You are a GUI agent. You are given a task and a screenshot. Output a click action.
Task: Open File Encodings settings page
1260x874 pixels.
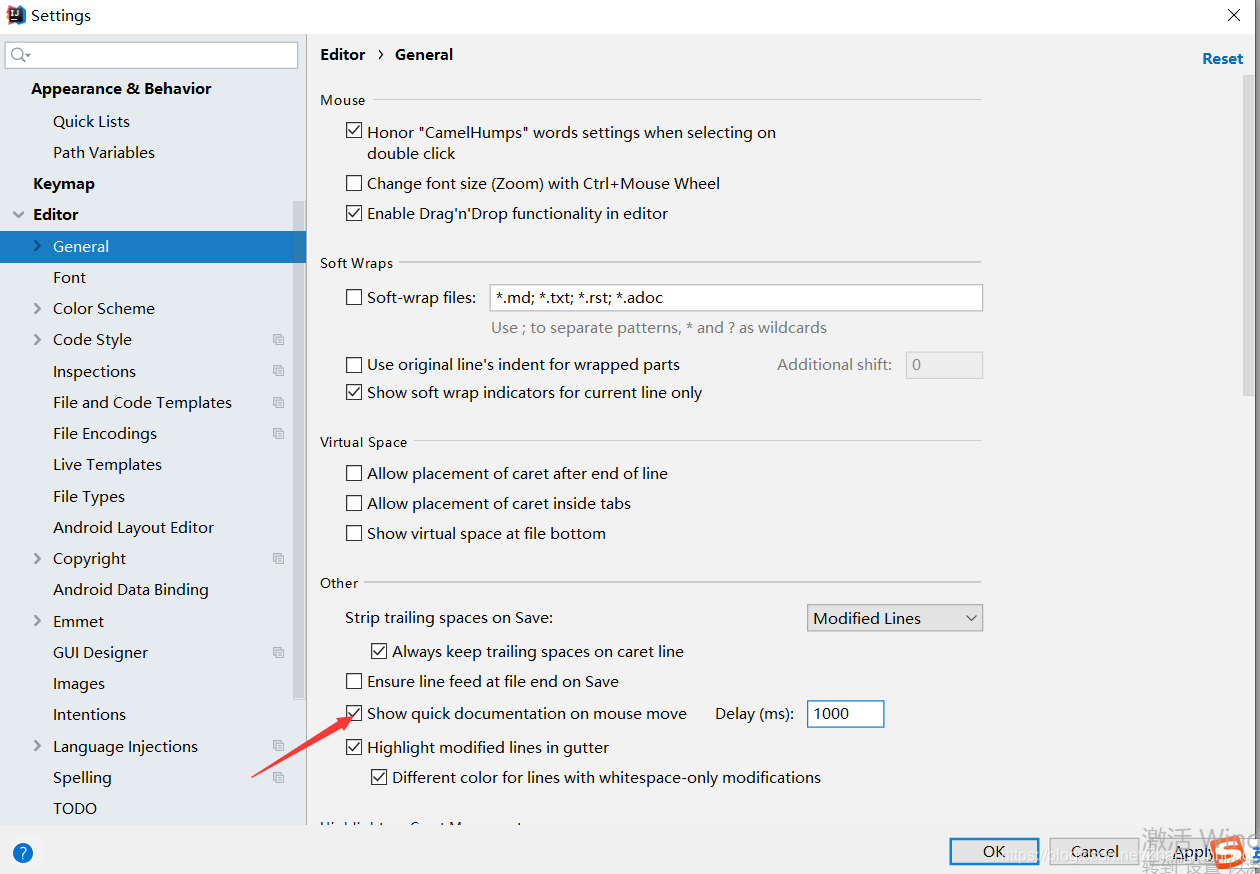coord(105,433)
